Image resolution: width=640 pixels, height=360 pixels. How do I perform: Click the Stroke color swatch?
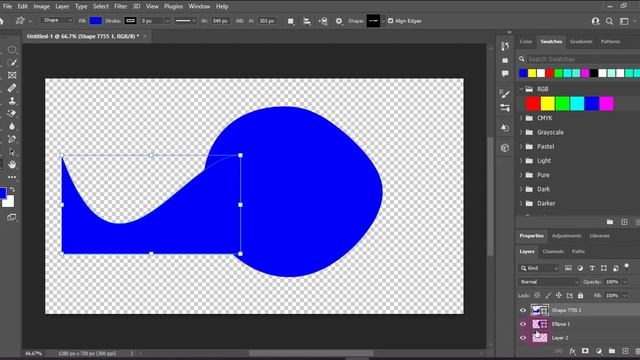(x=130, y=21)
